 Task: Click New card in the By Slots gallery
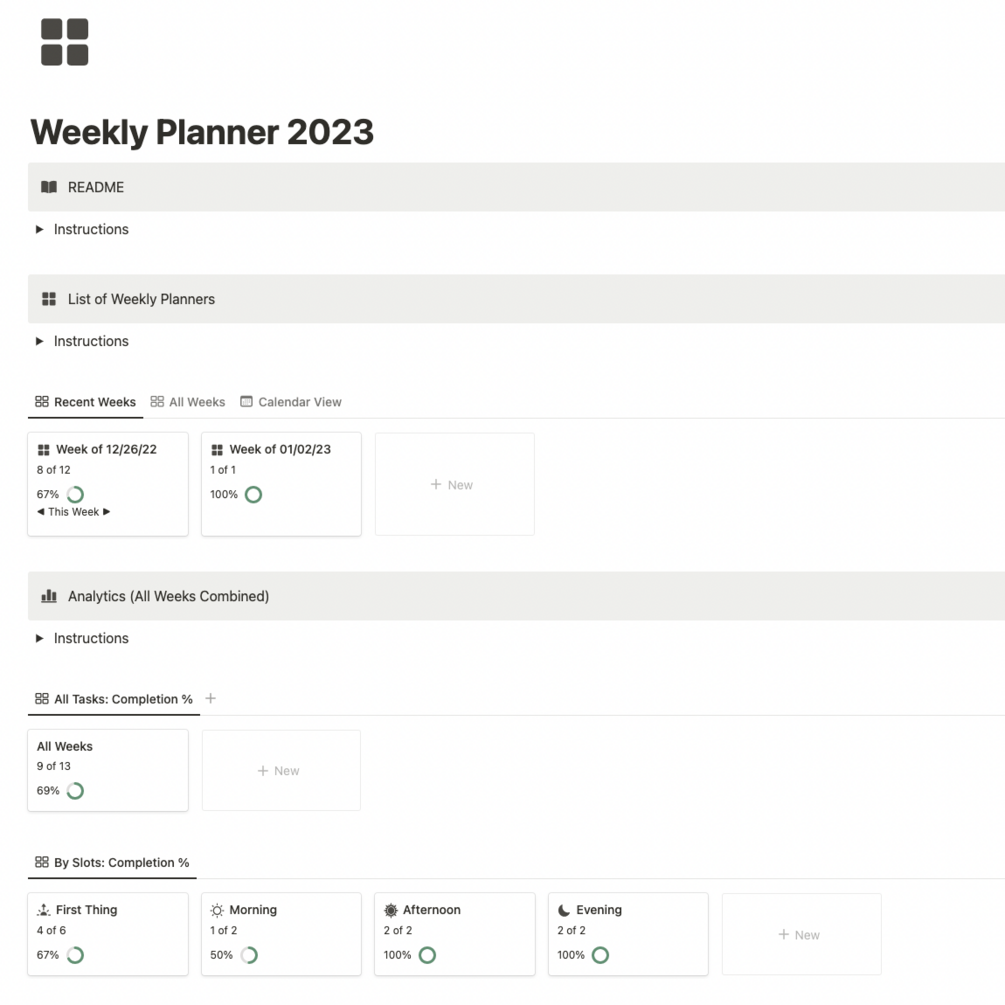pos(801,935)
